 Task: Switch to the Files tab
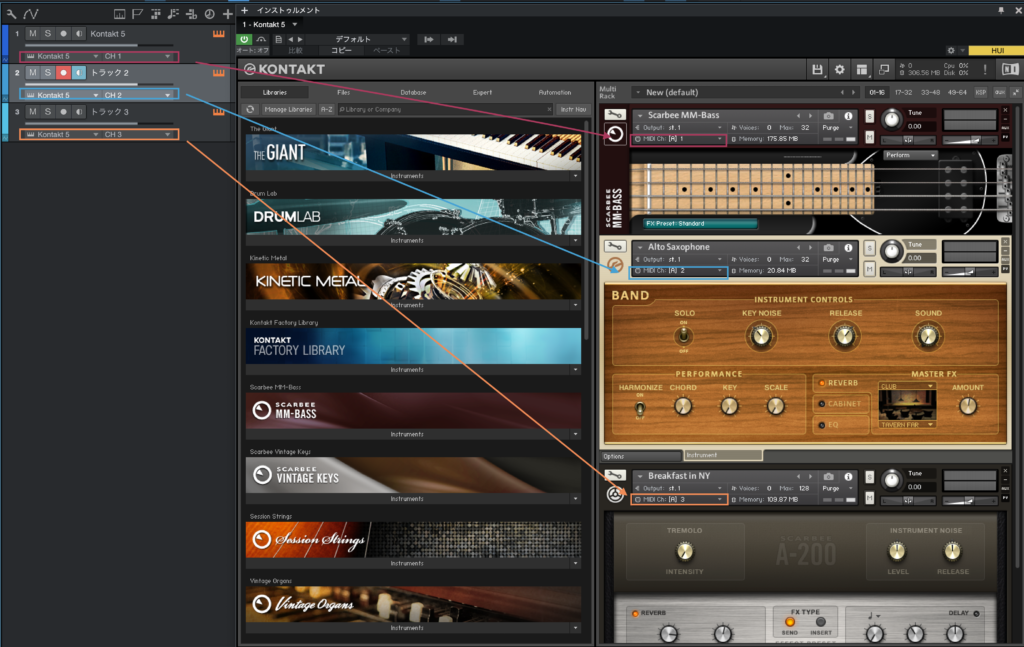[343, 92]
